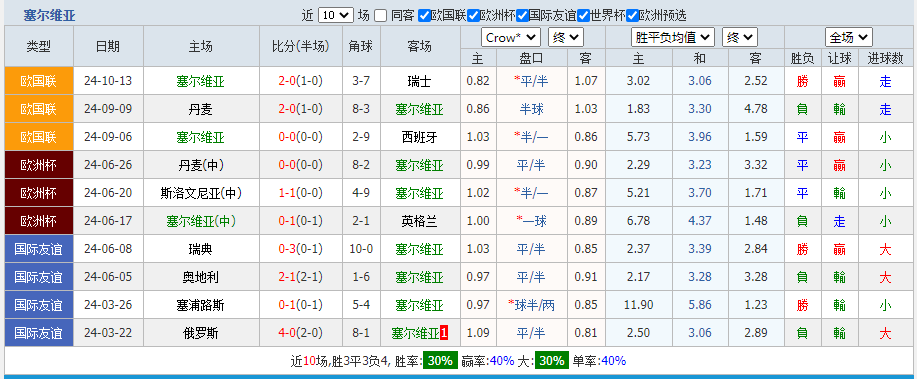Click corner count 10-0
This screenshot has height=379, width=917.
(362, 249)
